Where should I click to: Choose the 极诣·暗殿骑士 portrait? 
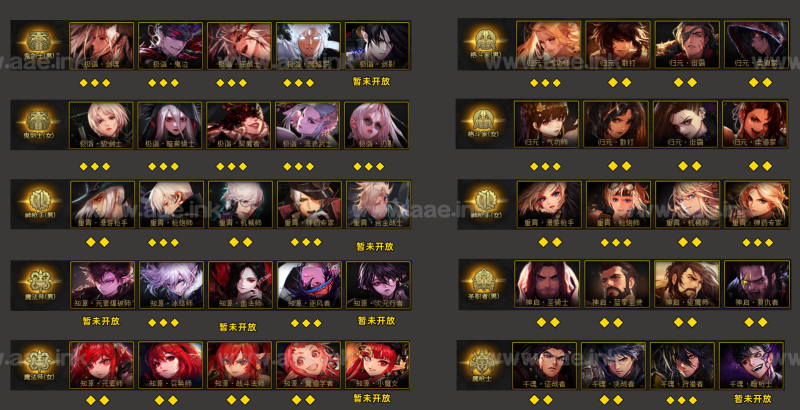tap(170, 125)
